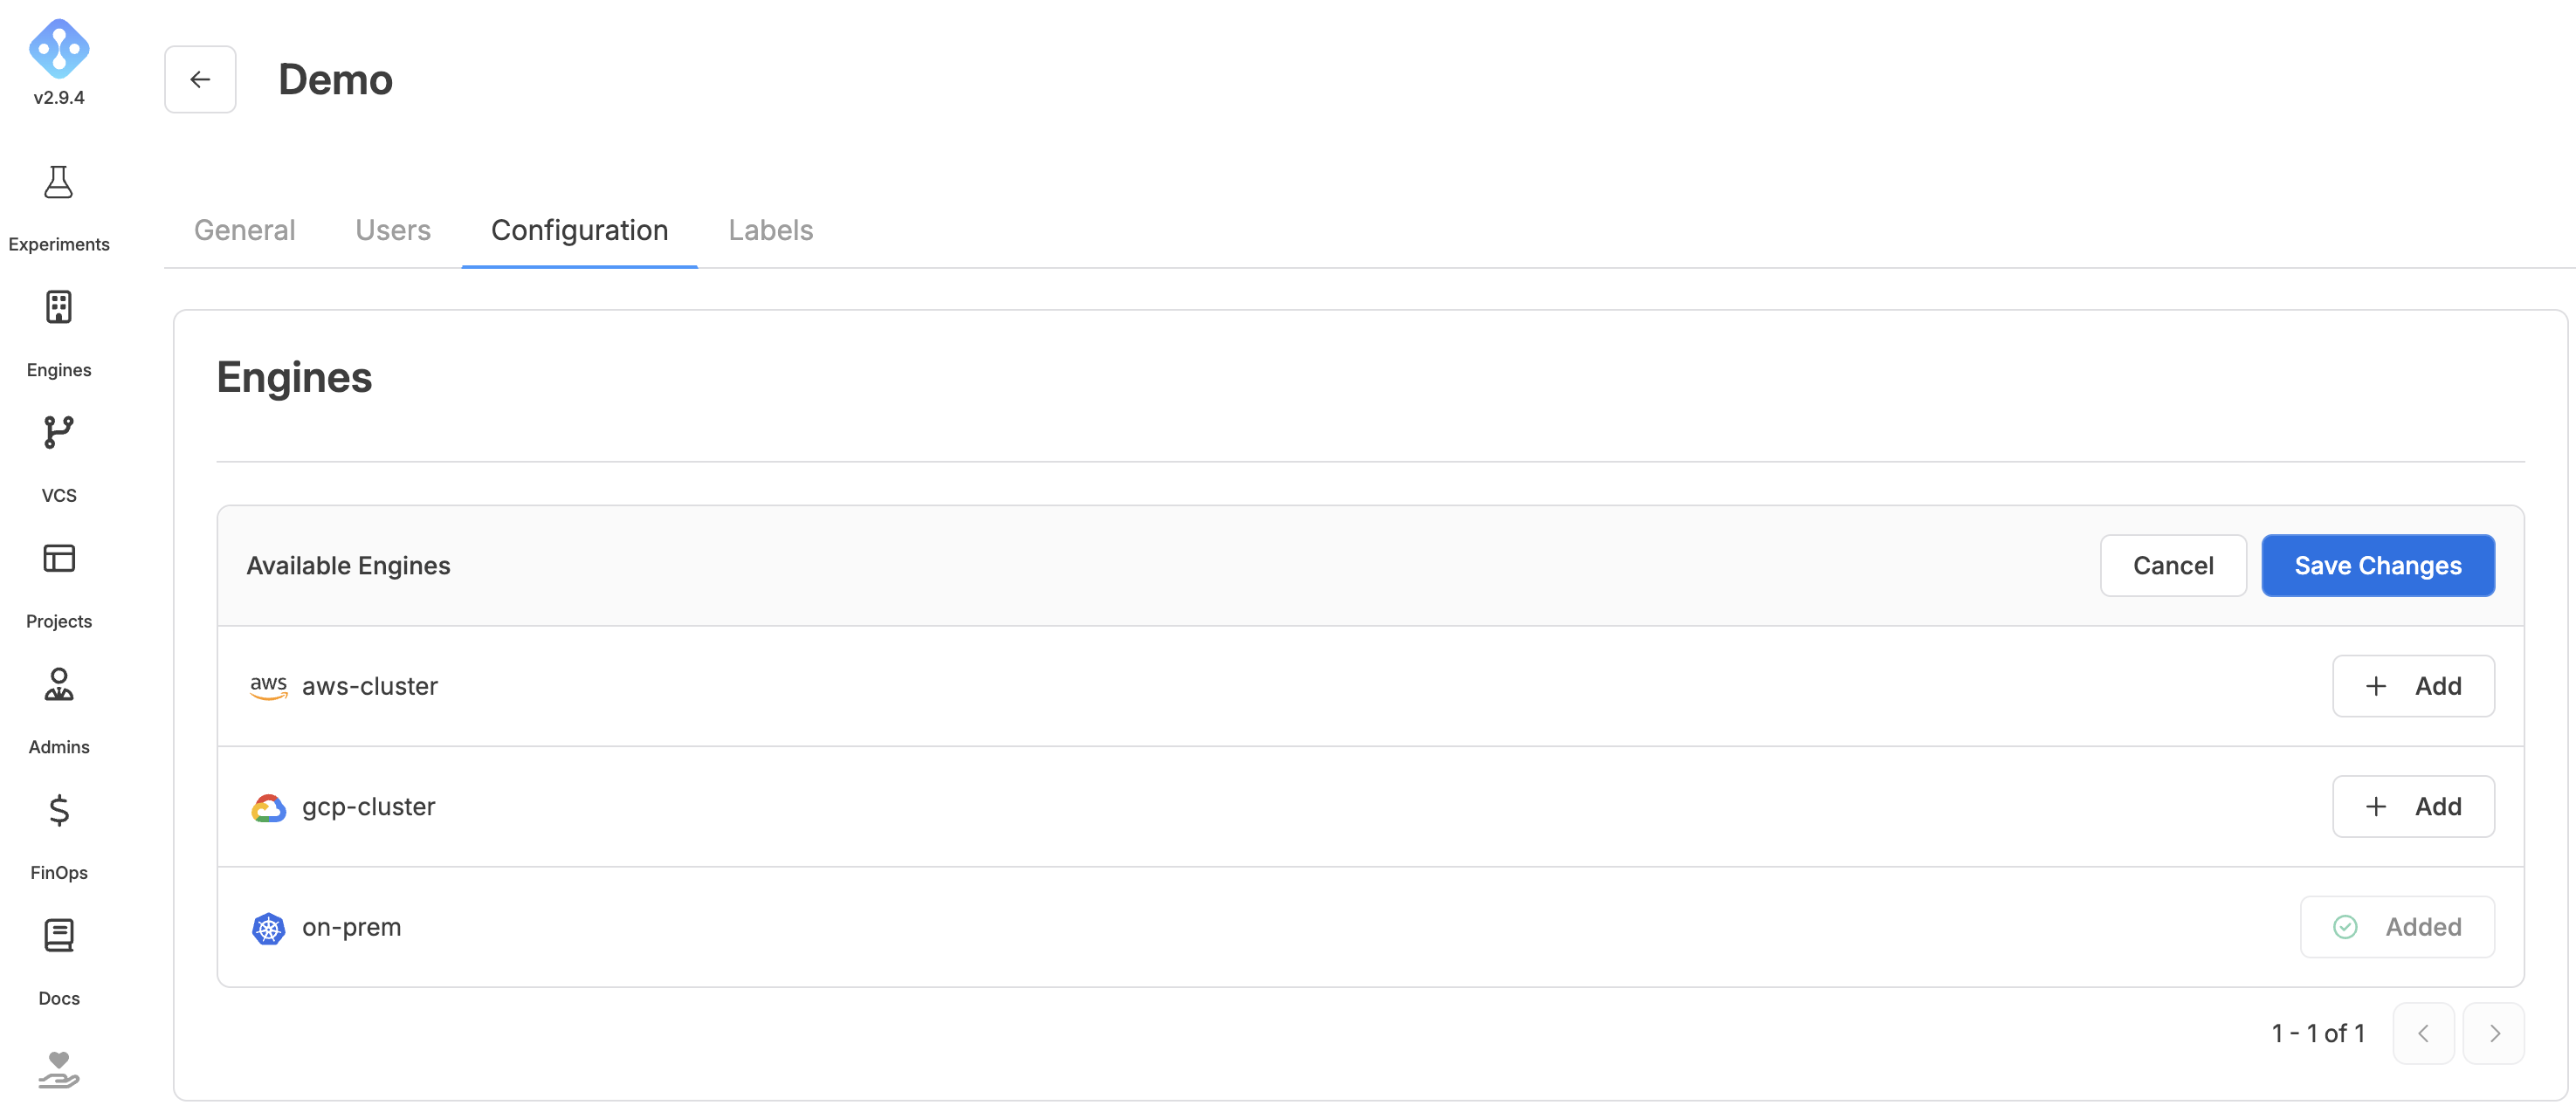The width and height of the screenshot is (2576, 1119).
Task: Open the Labels tab
Action: 771,230
